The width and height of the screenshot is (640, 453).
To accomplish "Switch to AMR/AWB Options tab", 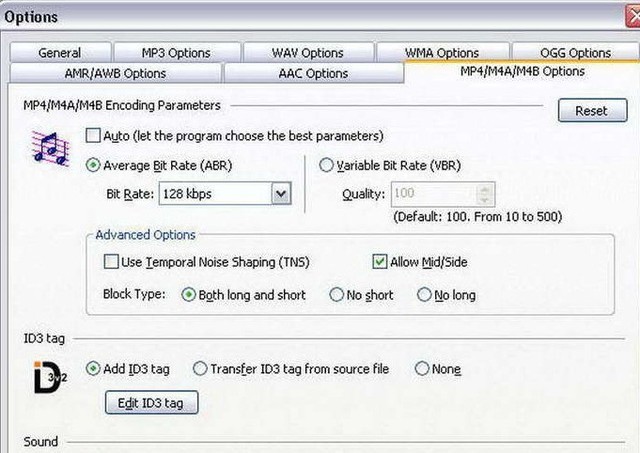I will pyautogui.click(x=115, y=73).
